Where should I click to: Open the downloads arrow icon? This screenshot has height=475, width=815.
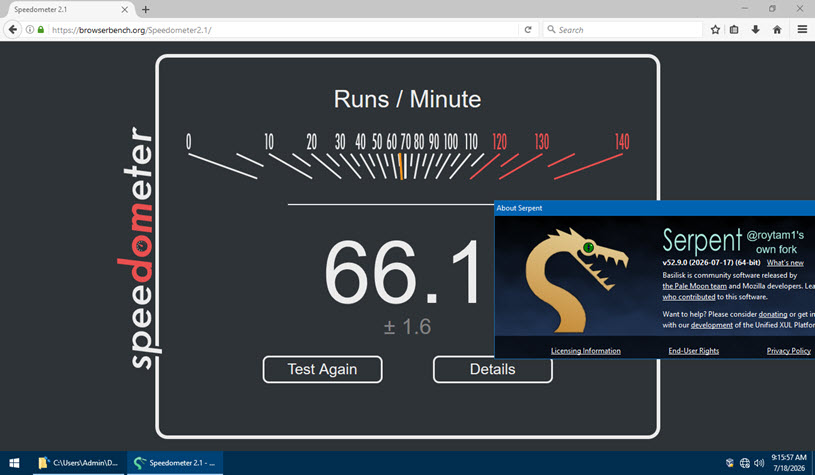point(756,30)
